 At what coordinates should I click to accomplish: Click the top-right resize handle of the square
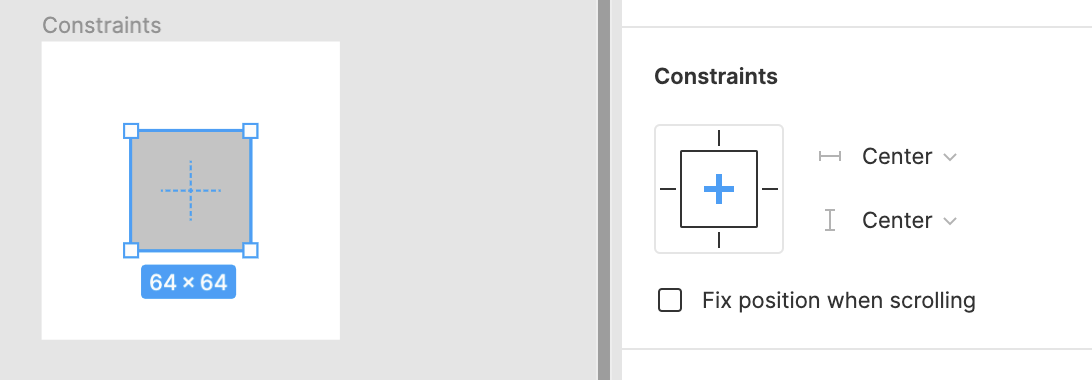[251, 131]
